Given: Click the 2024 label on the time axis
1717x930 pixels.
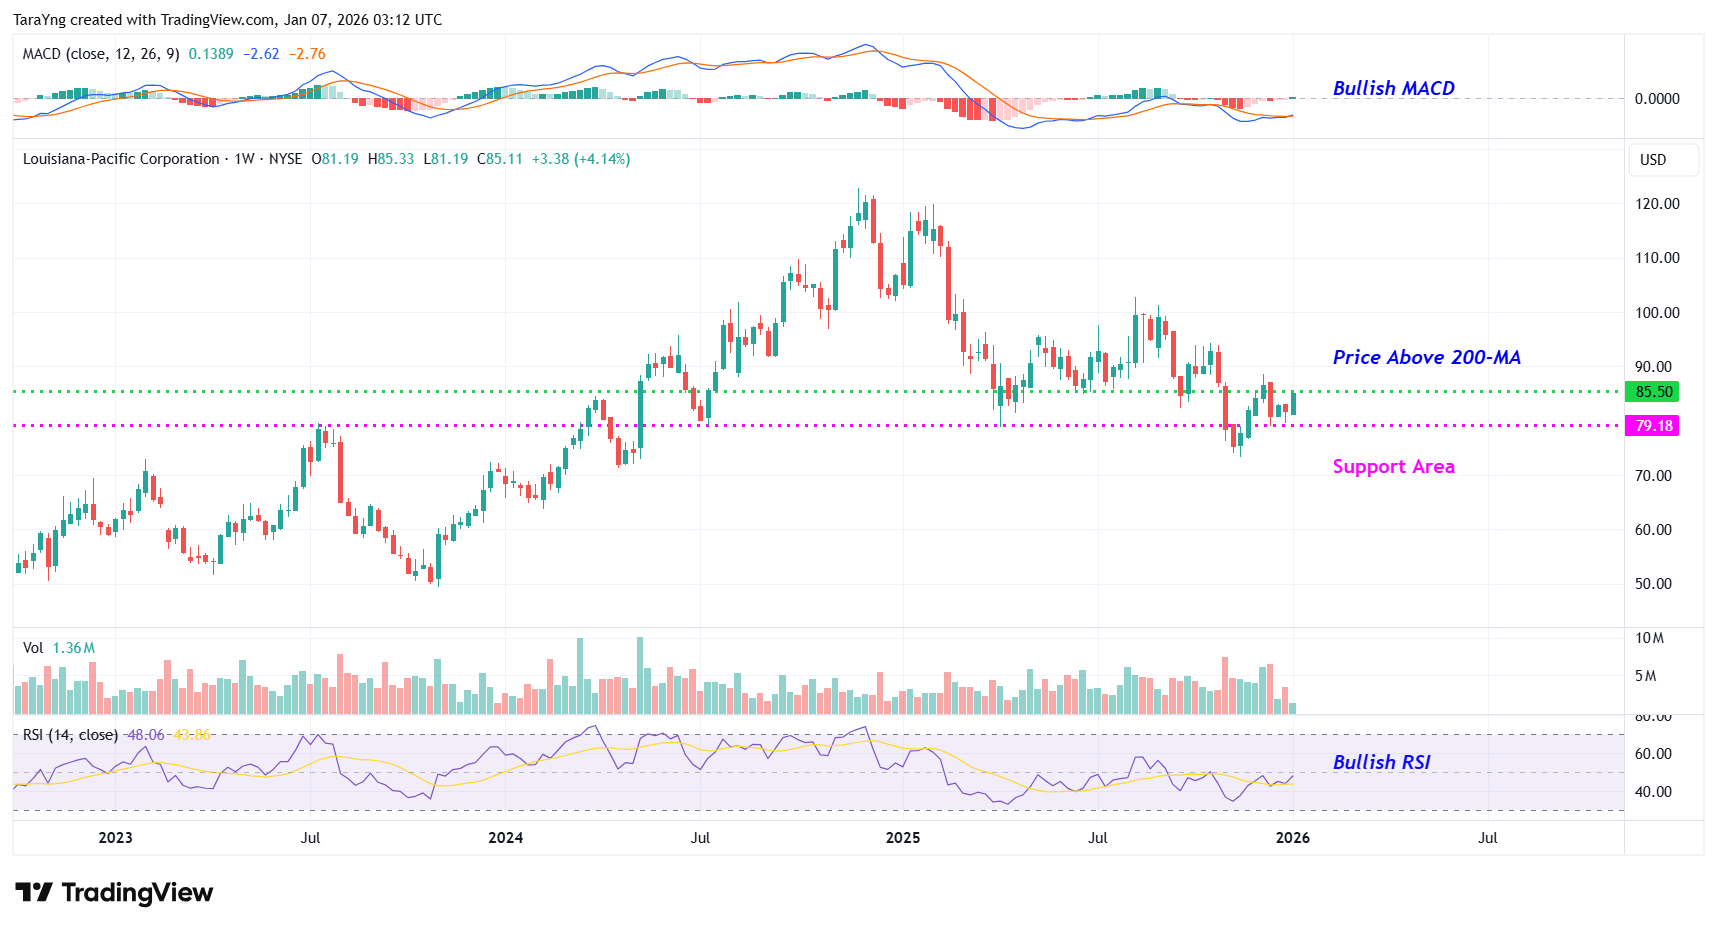Looking at the screenshot, I should pyautogui.click(x=505, y=838).
